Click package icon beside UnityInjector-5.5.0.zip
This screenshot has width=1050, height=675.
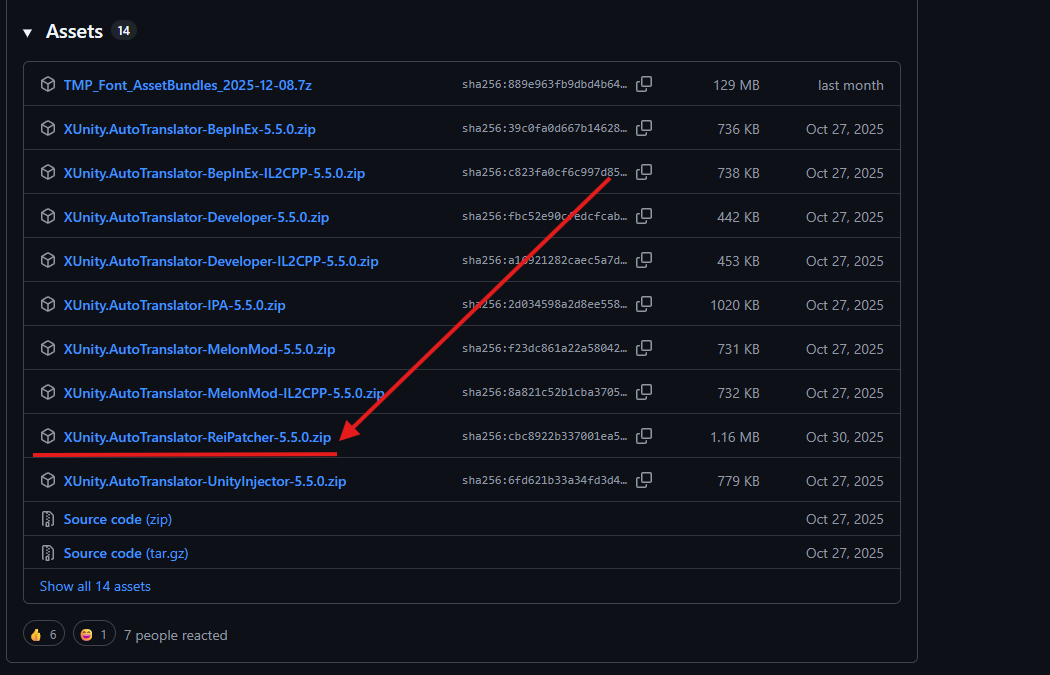48,480
